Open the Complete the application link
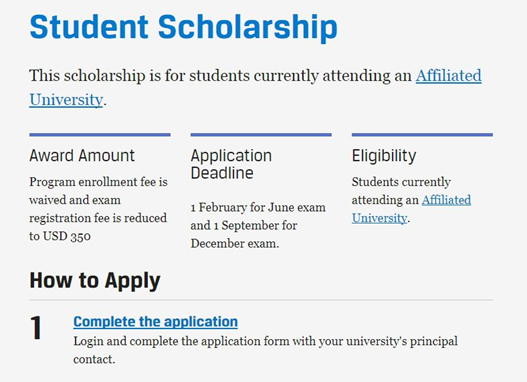 click(x=156, y=322)
